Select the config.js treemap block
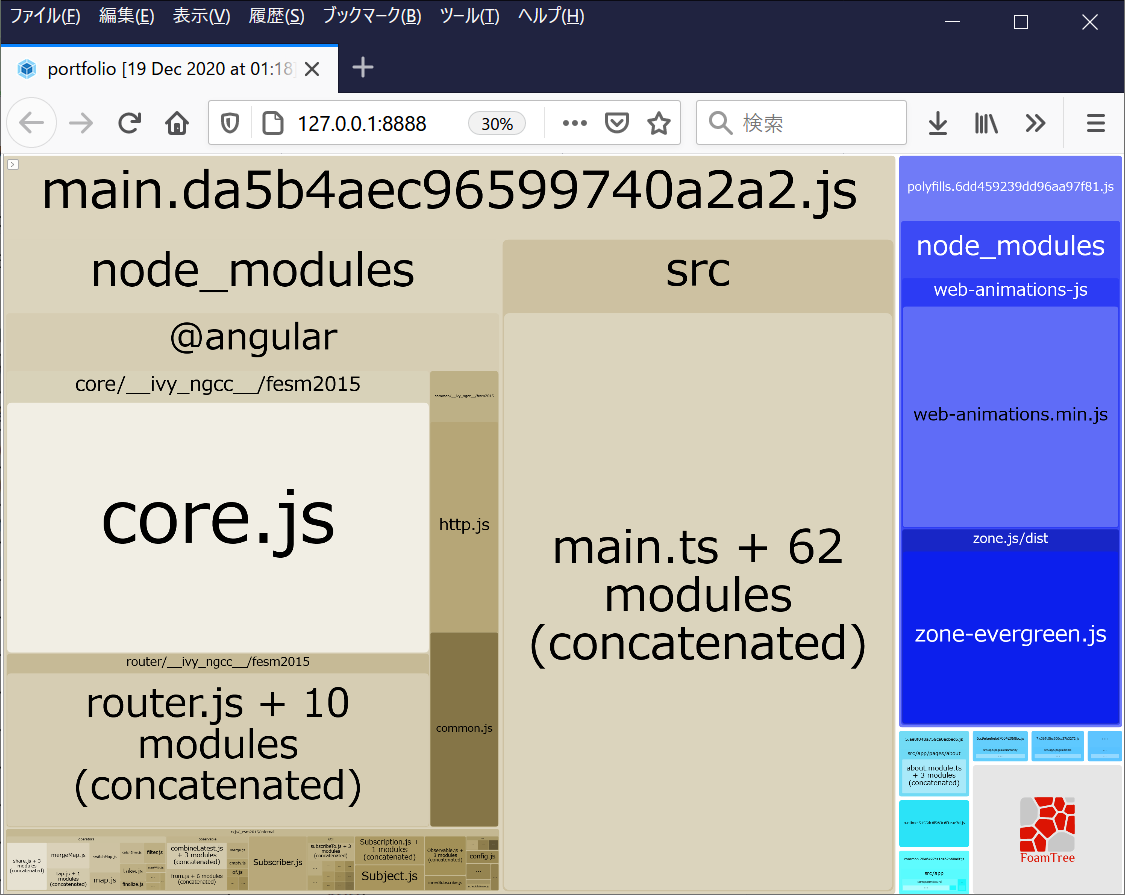This screenshot has height=895, width=1125. pos(482,856)
